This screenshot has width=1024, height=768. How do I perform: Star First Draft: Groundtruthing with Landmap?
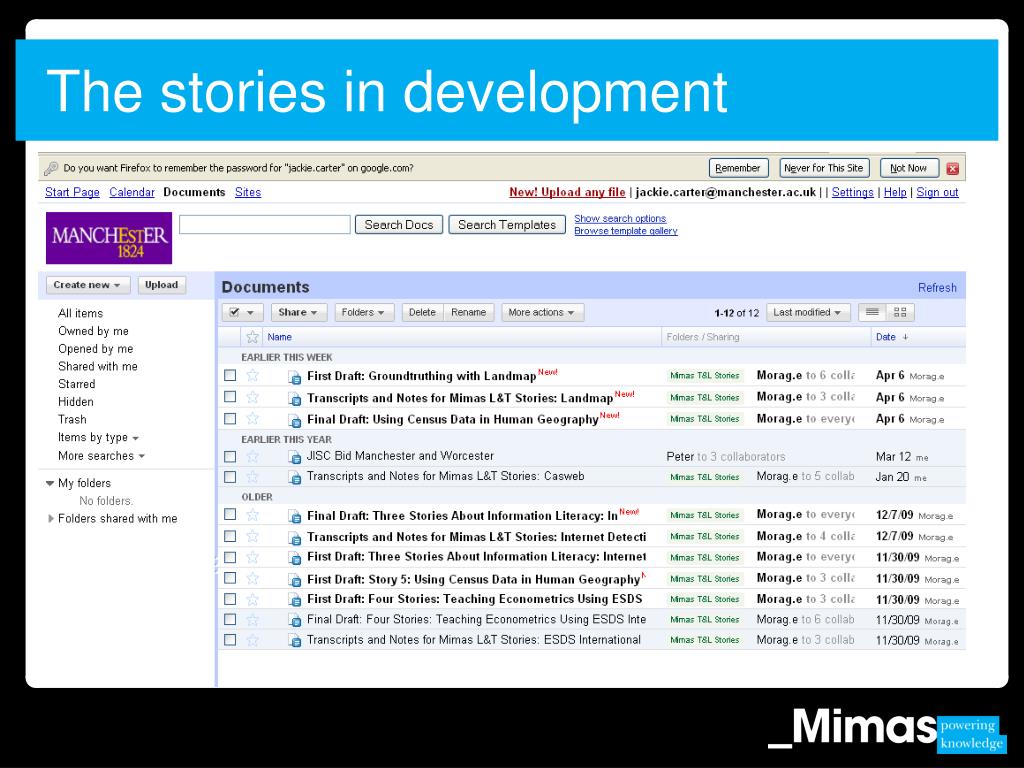[252, 376]
